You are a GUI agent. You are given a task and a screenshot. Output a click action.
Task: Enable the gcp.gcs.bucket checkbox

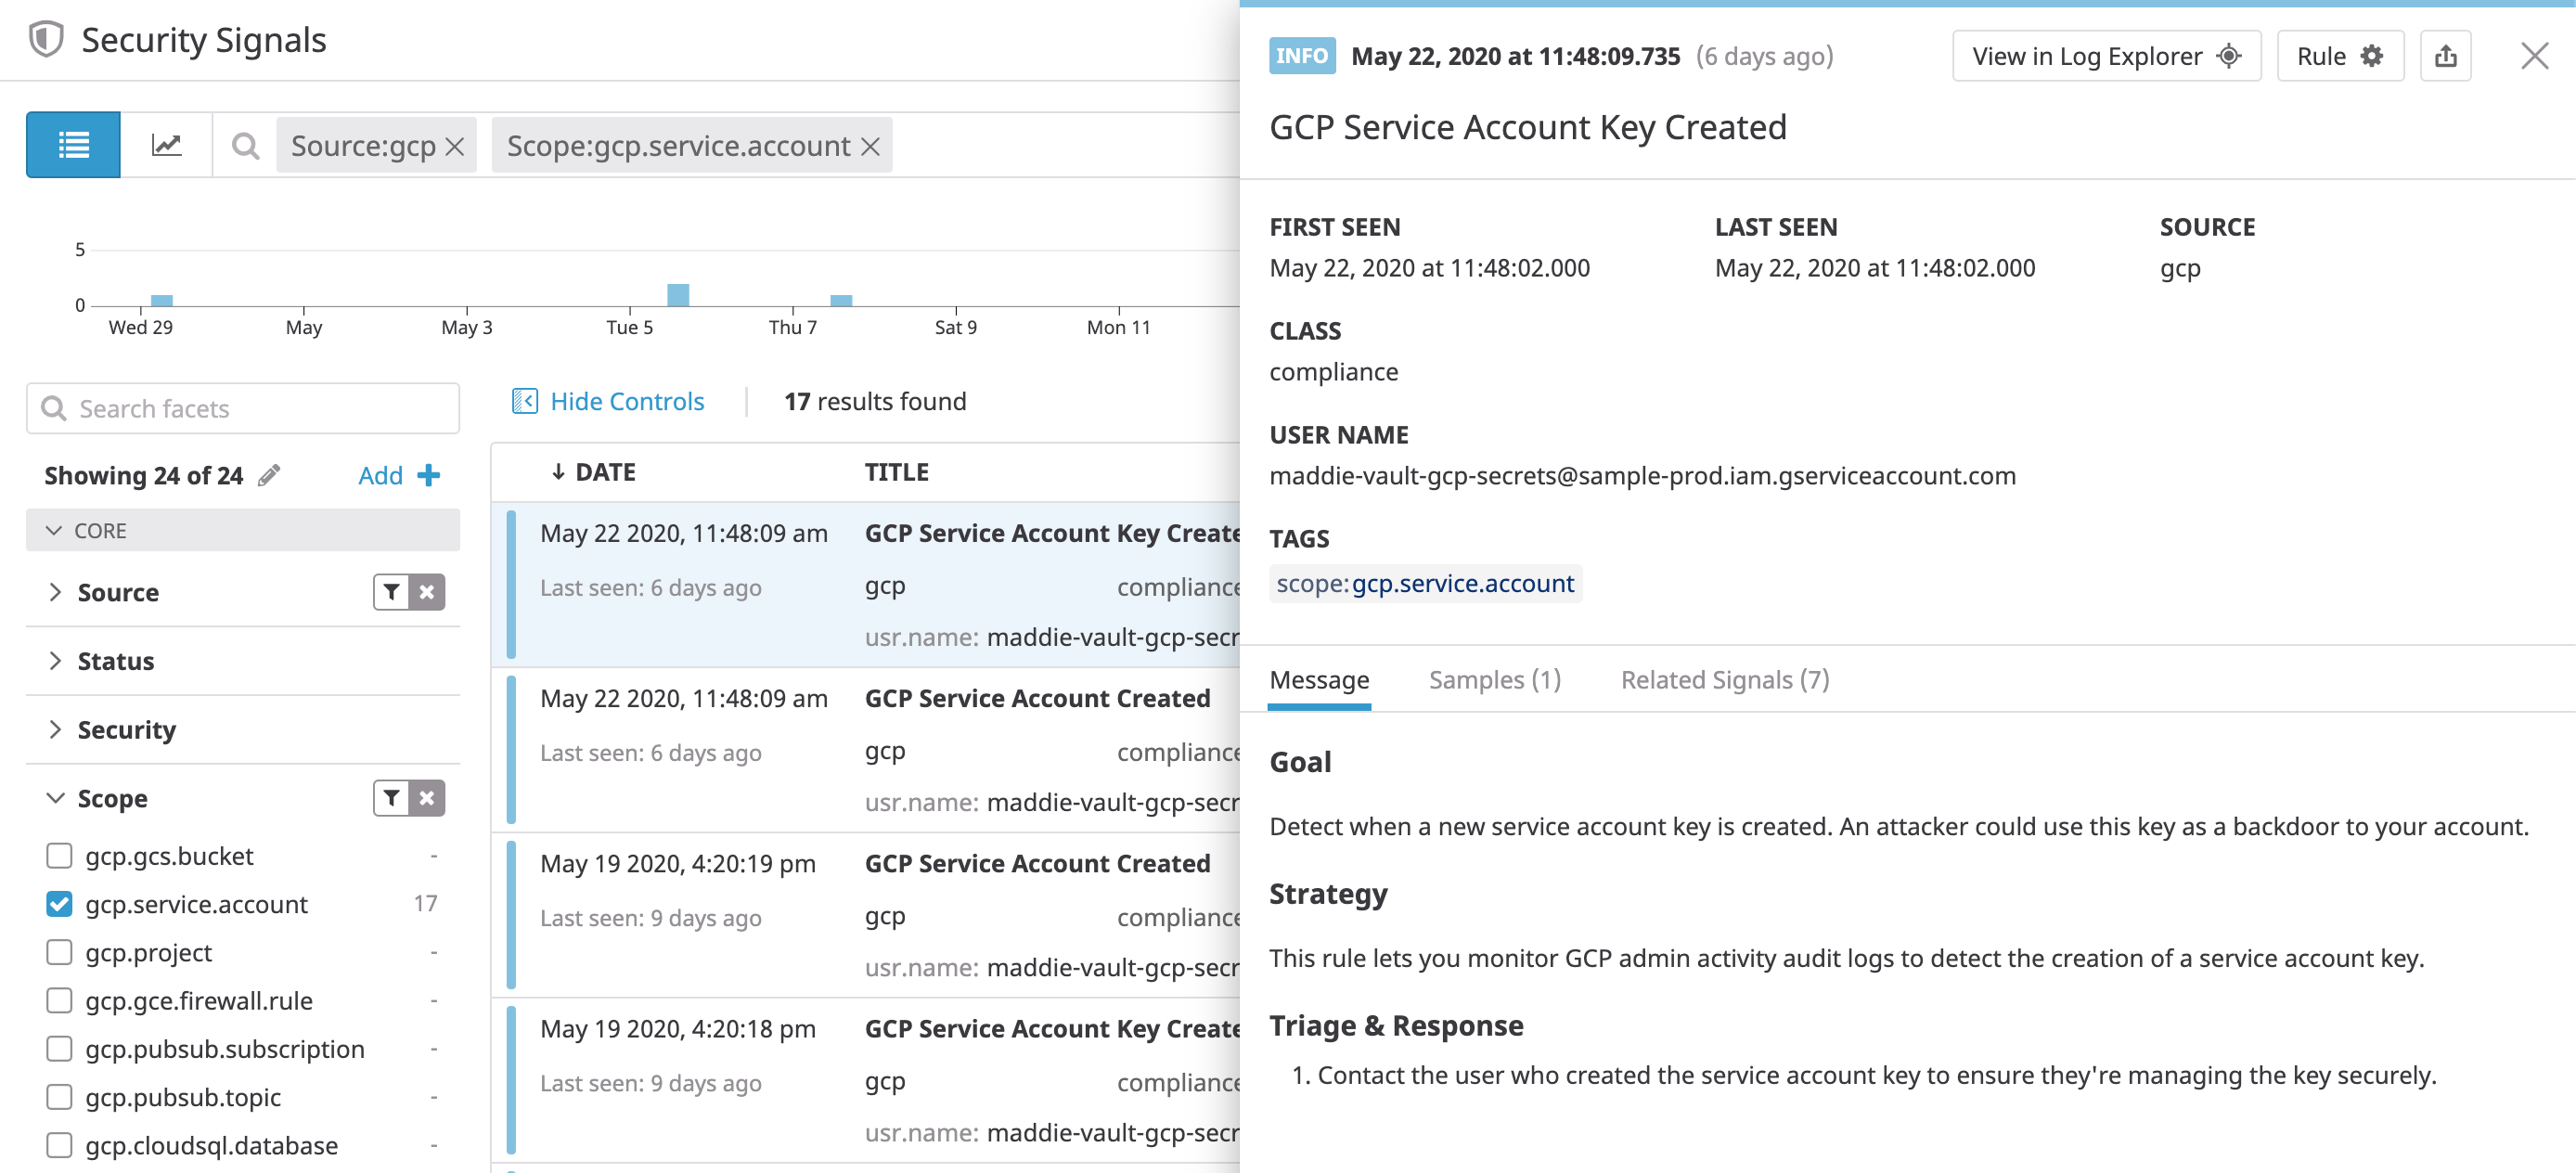(58, 856)
